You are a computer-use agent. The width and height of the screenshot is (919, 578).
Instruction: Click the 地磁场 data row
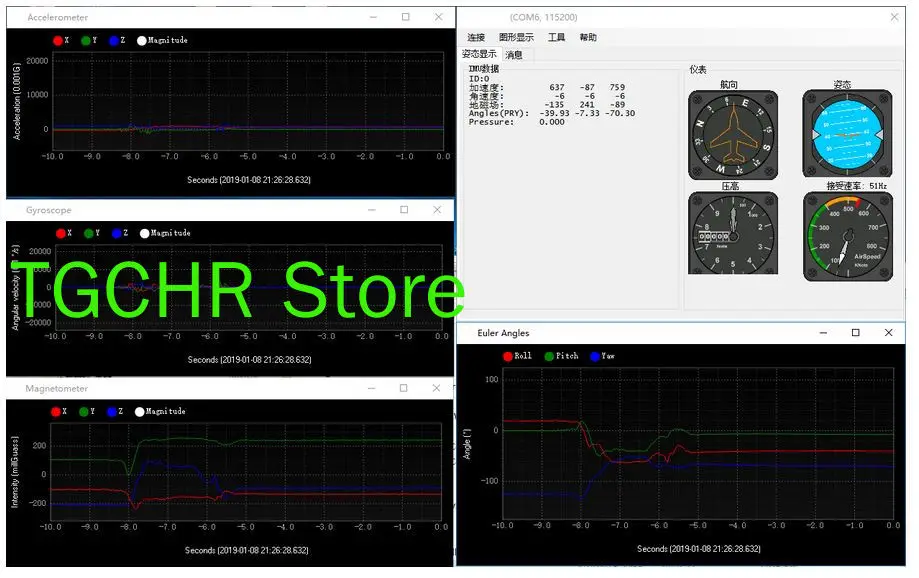[x=547, y=105]
